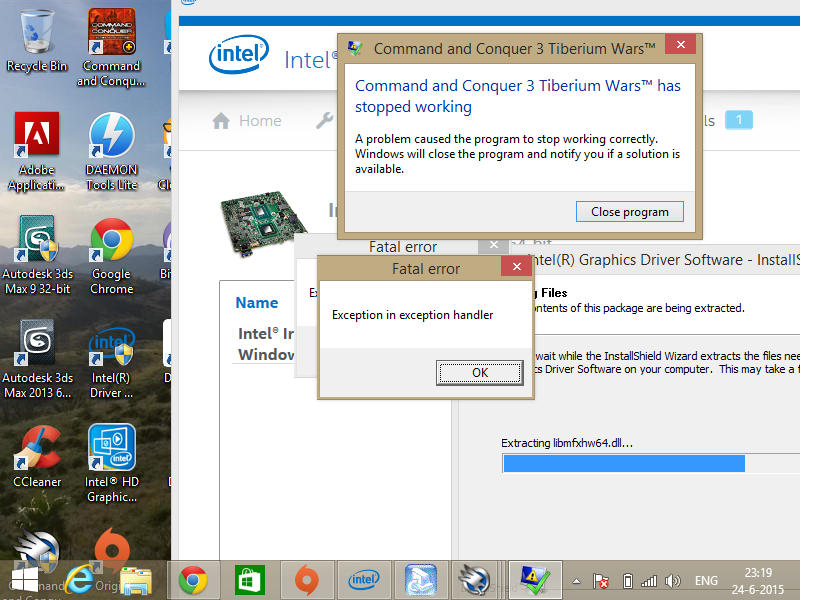819x600 pixels.
Task: Open Intel HD Graphics desktop shortcut
Action: point(112,463)
